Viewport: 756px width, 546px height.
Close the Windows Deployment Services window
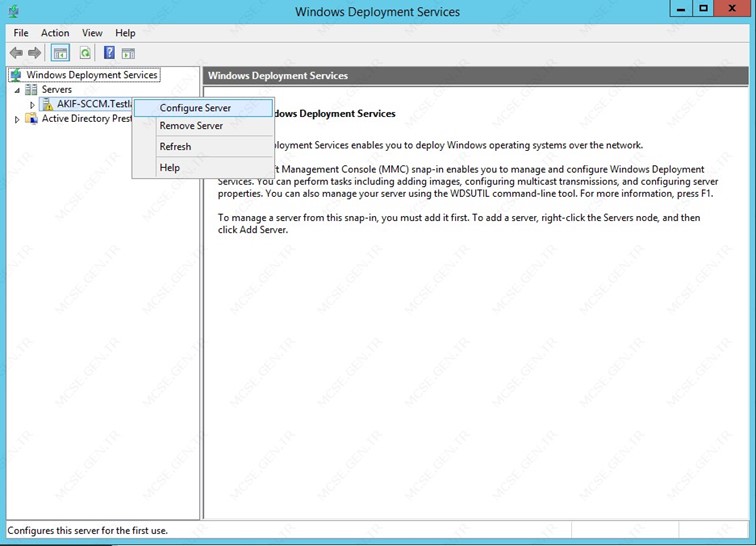pyautogui.click(x=732, y=9)
